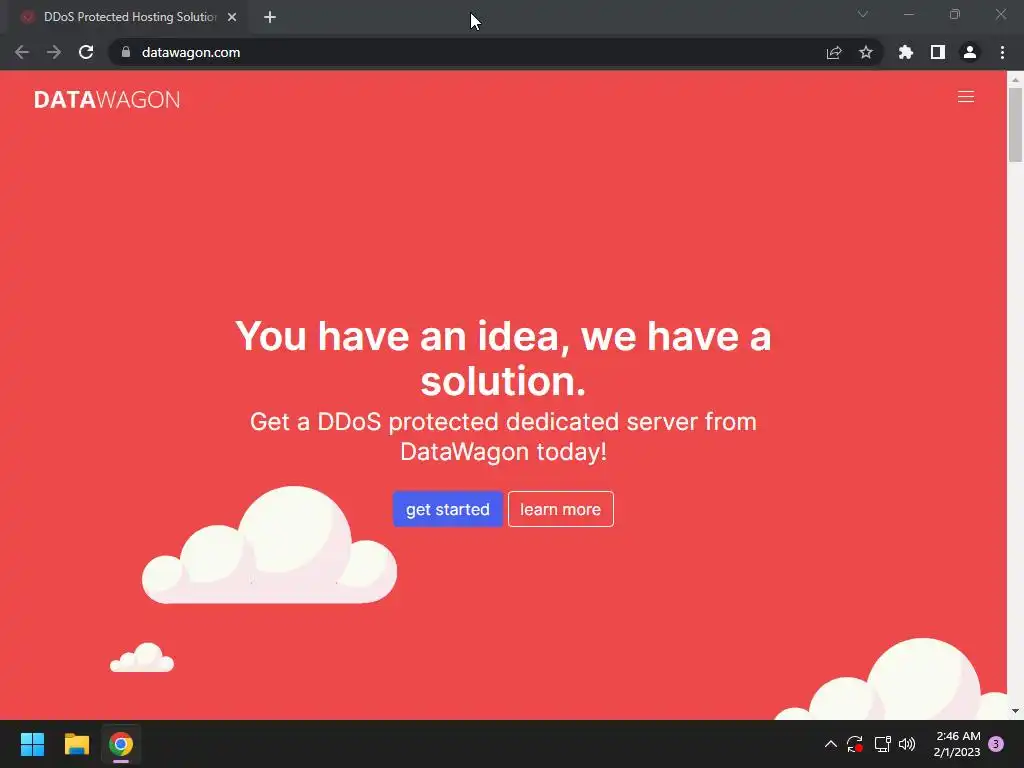This screenshot has width=1024, height=768.
Task: Click the scrollbar up arrow
Action: coord(1015,79)
